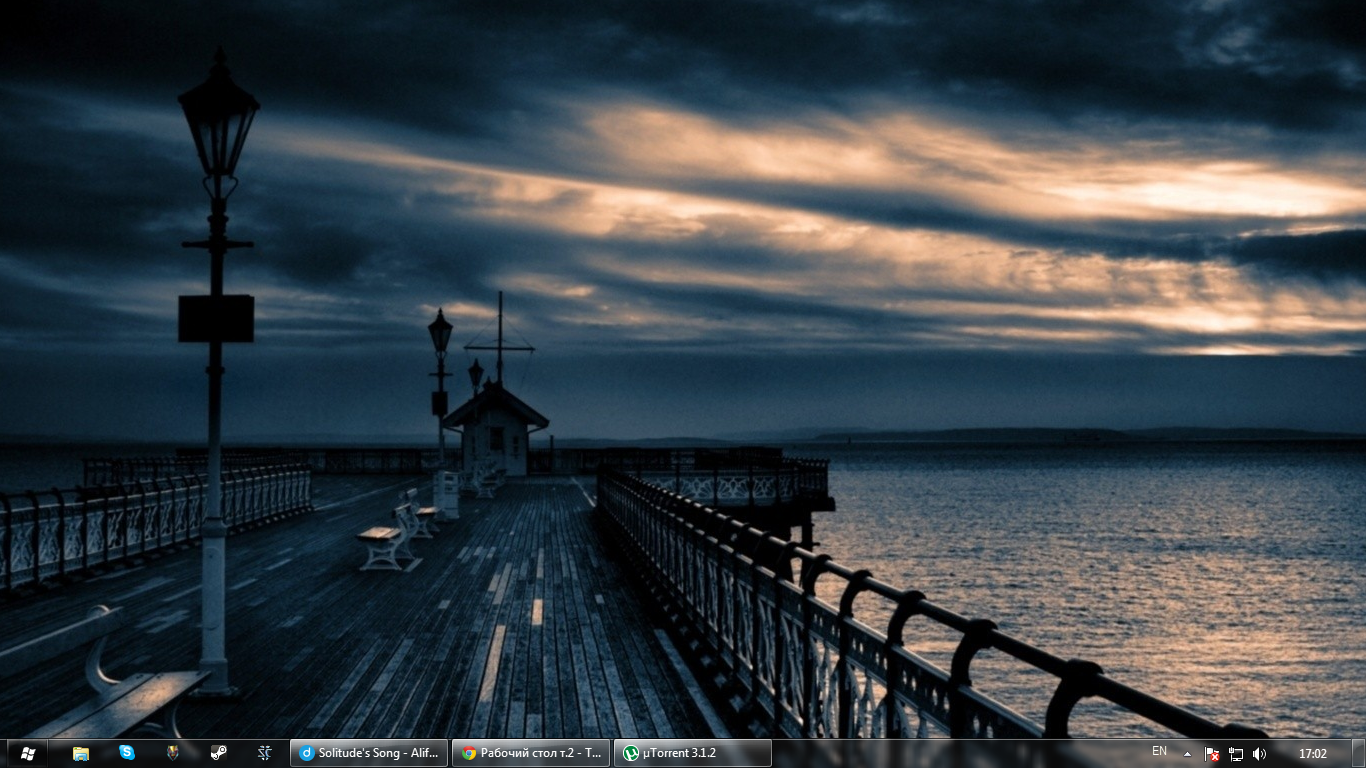Show hidden notification area icons

(1187, 753)
